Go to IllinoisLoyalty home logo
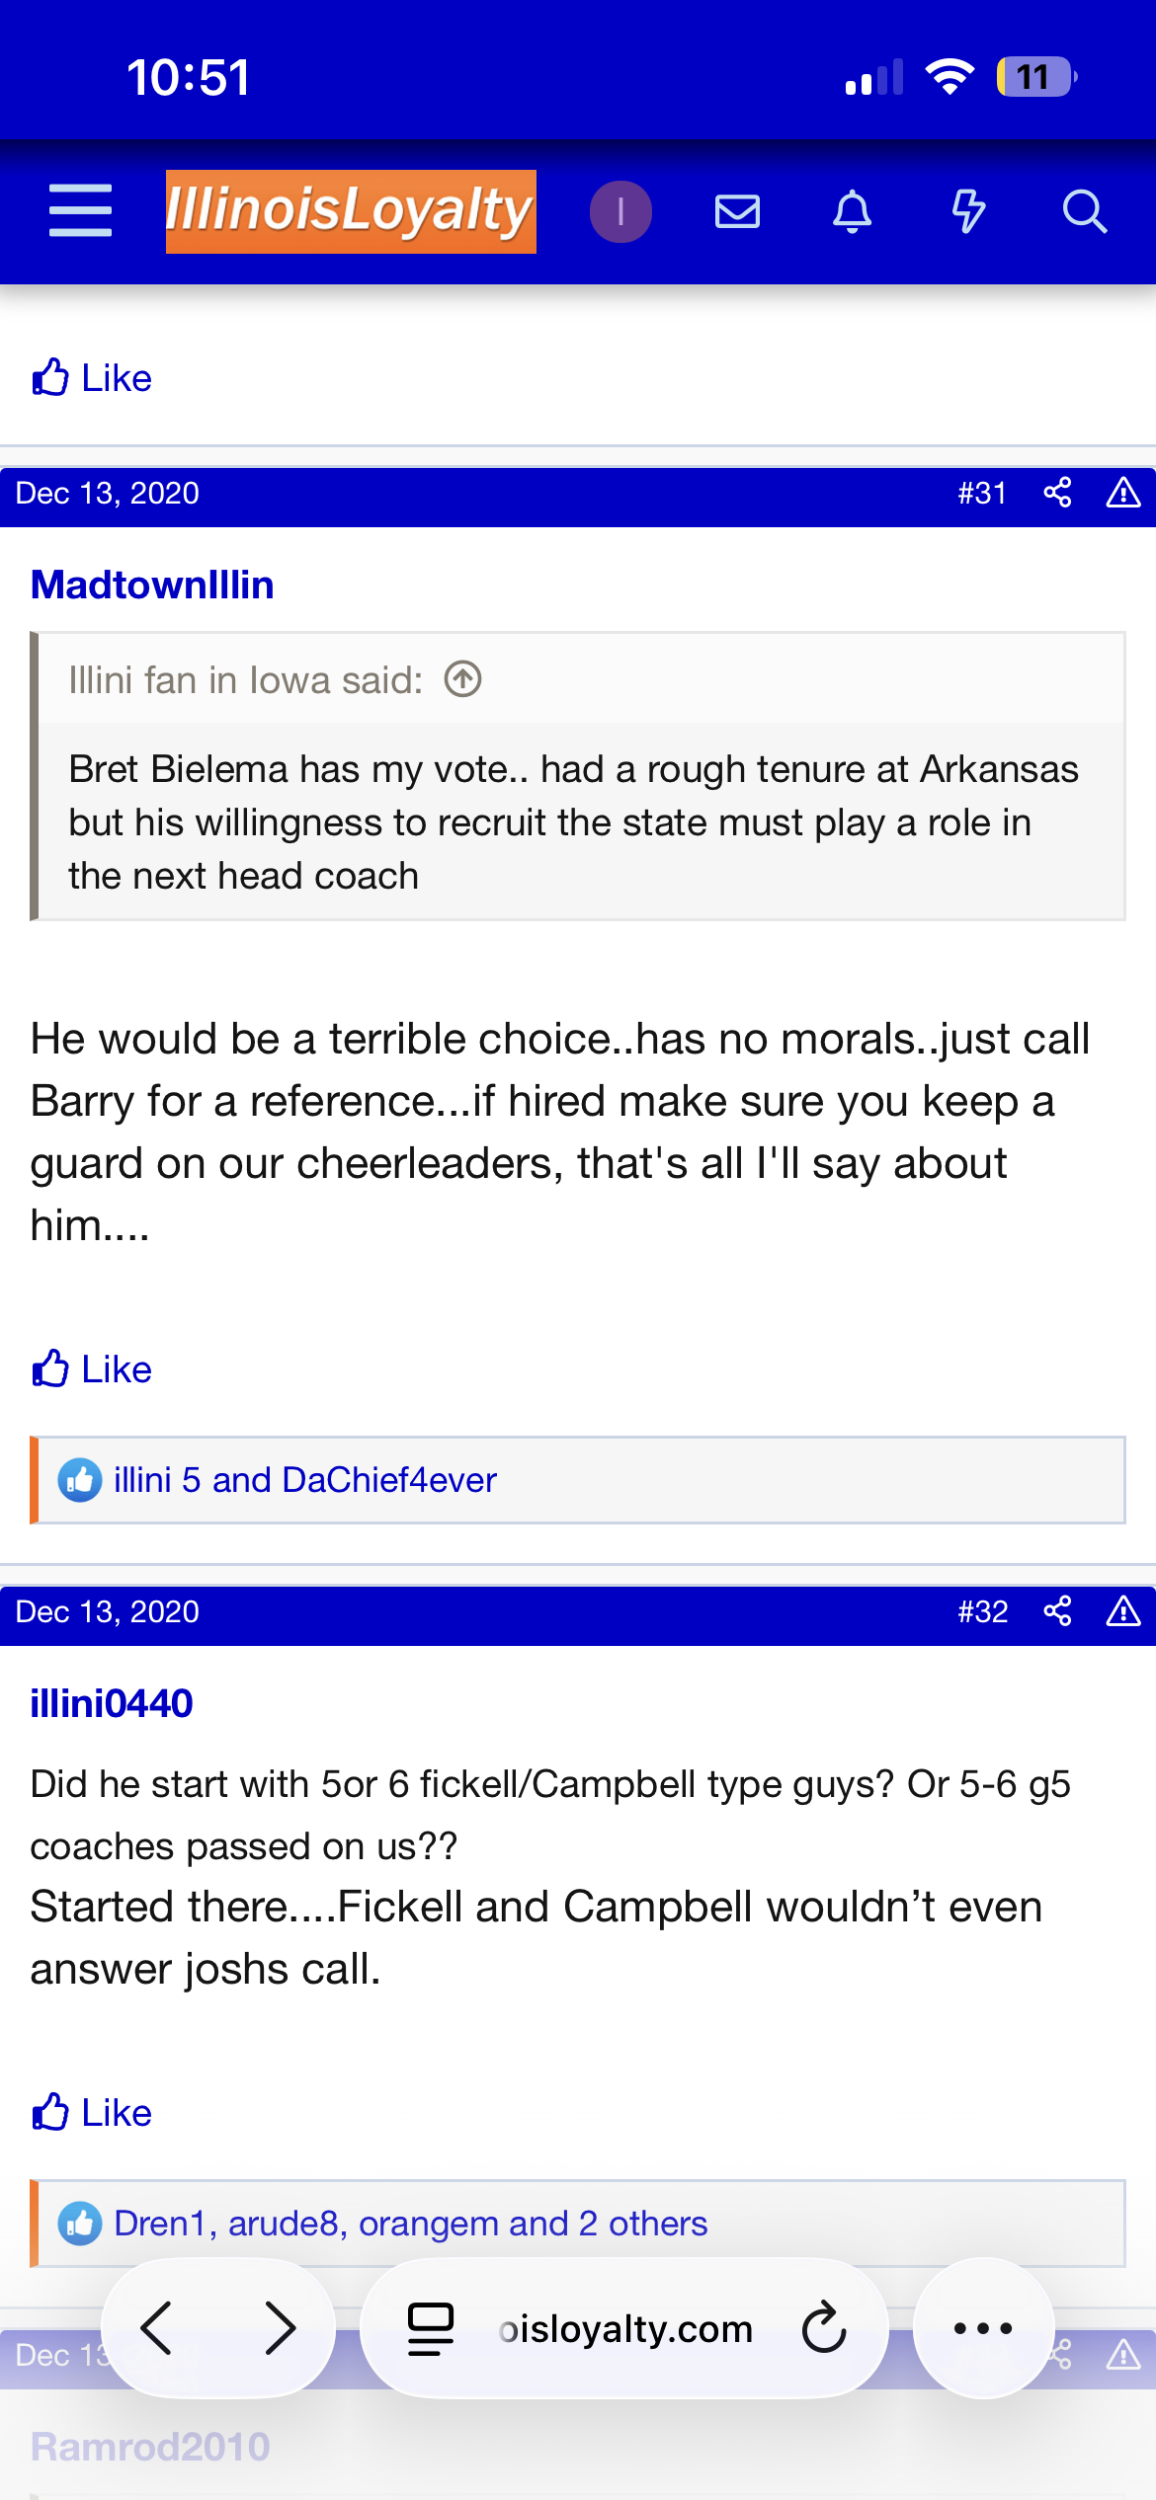This screenshot has width=1156, height=2500. [x=350, y=211]
